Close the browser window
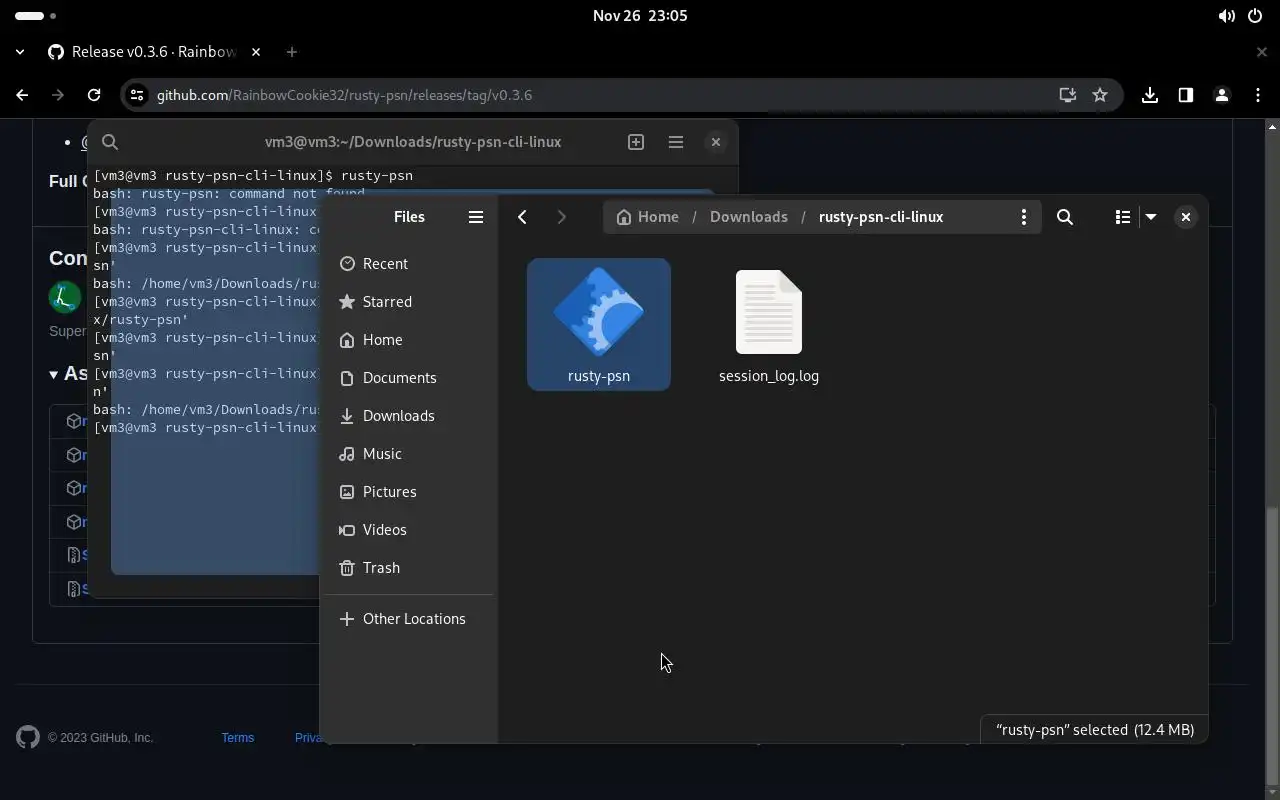The width and height of the screenshot is (1280, 800). pyautogui.click(x=1262, y=52)
